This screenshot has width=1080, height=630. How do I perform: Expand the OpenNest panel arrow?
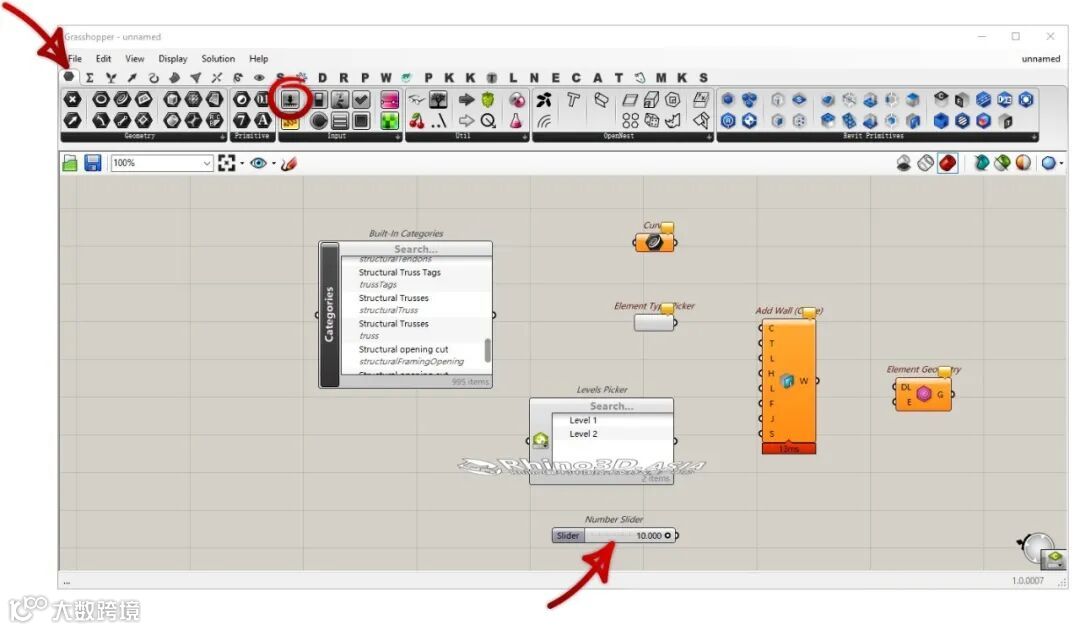[709, 137]
